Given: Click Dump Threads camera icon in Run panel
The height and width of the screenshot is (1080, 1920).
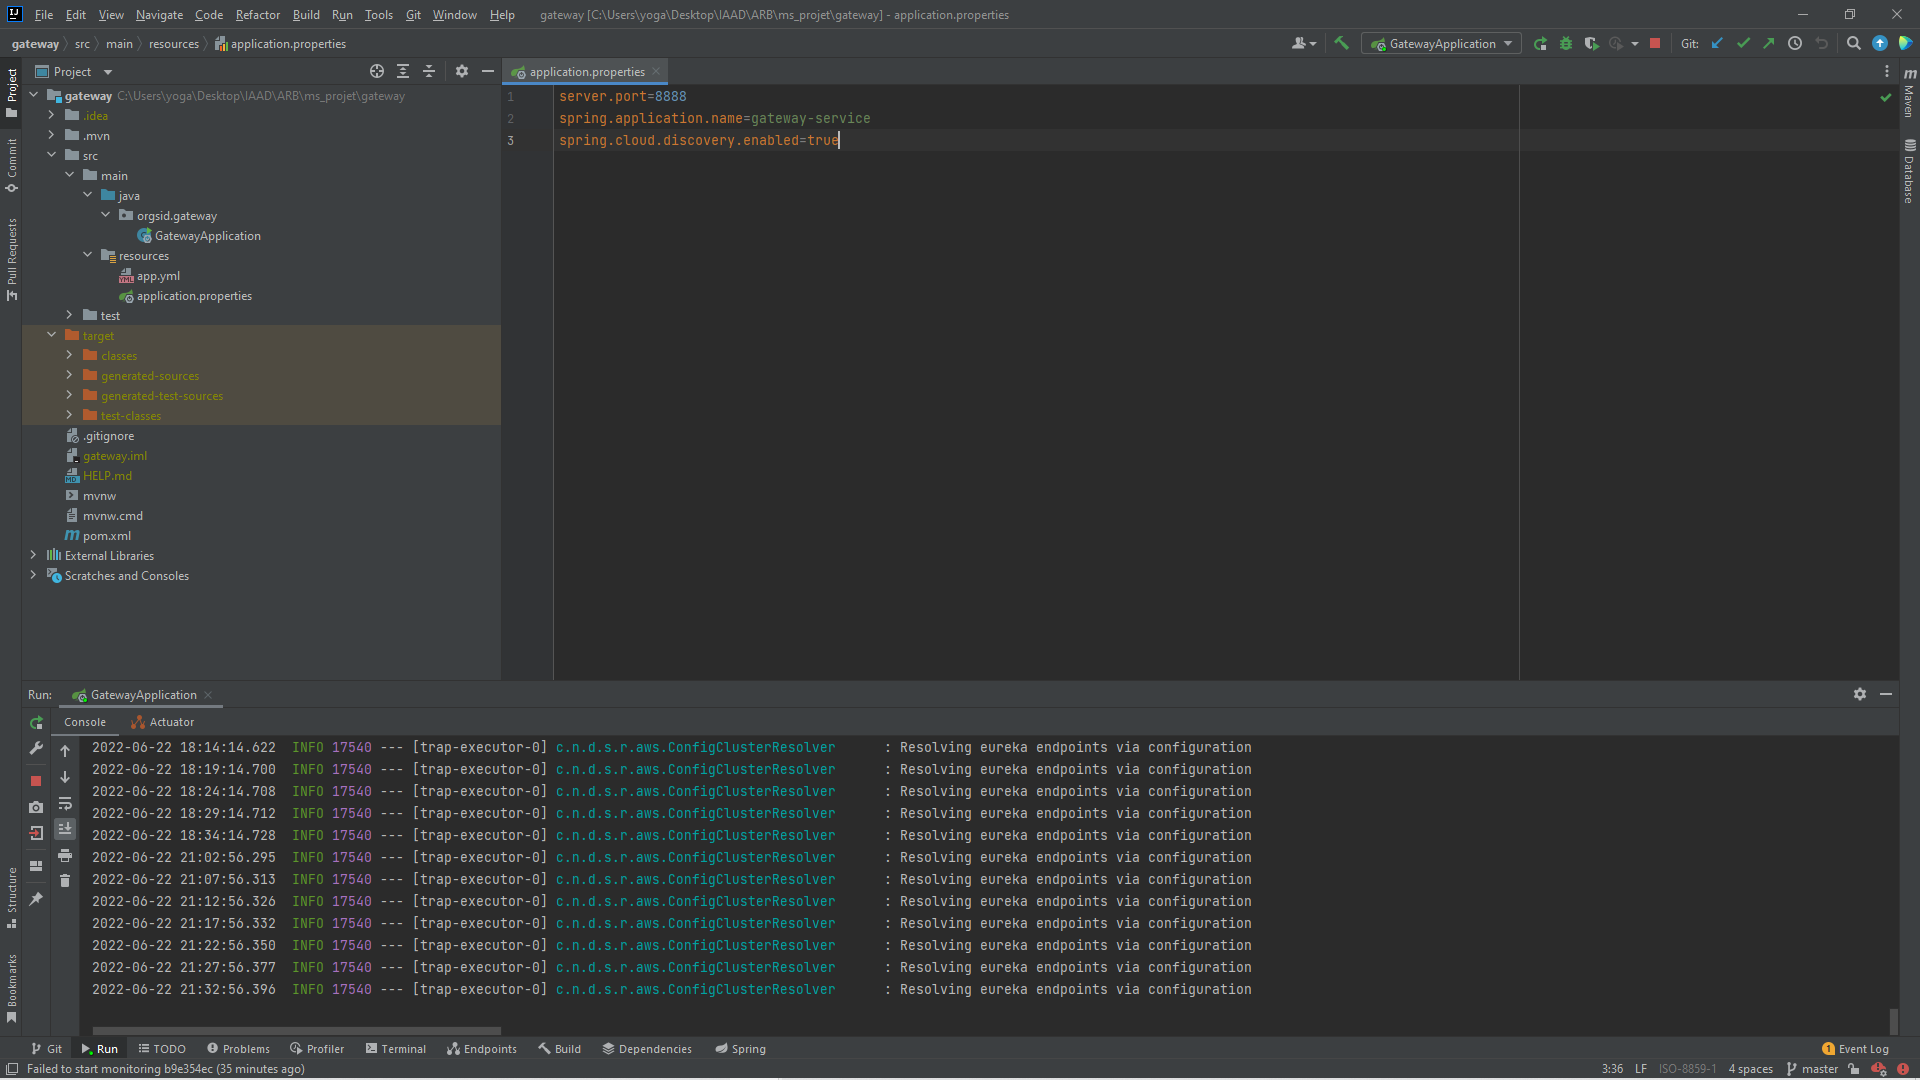Looking at the screenshot, I should pos(36,807).
